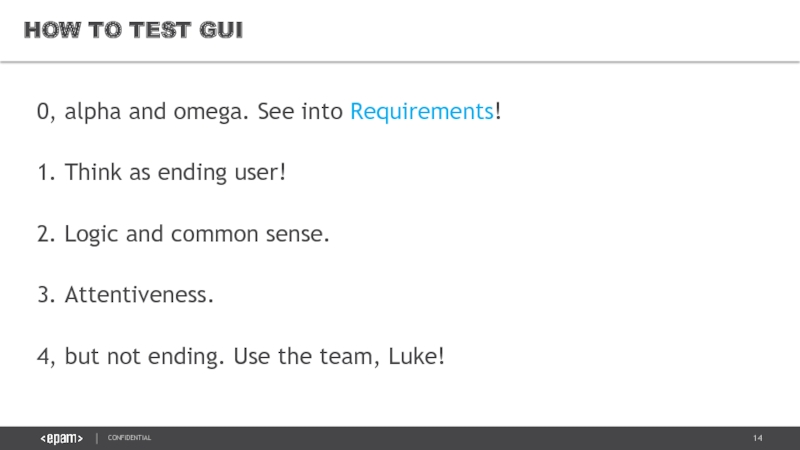Click the vertical separator beside EPAM logo
This screenshot has height=450, width=800.
(96, 439)
